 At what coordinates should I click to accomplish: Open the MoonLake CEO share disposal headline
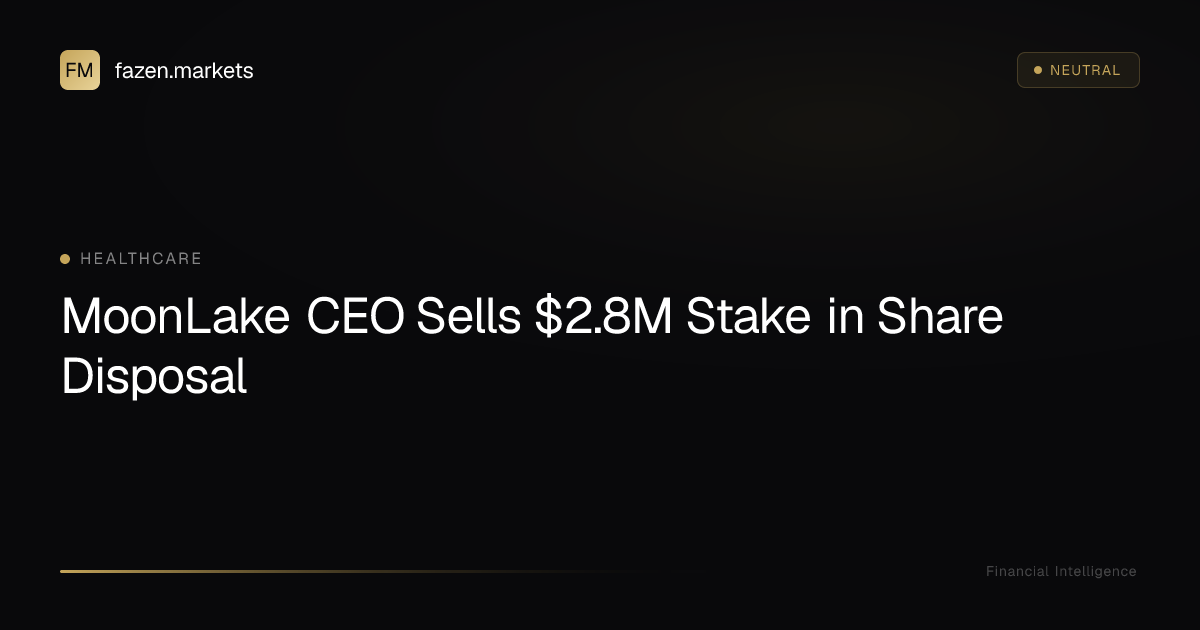[531, 346]
